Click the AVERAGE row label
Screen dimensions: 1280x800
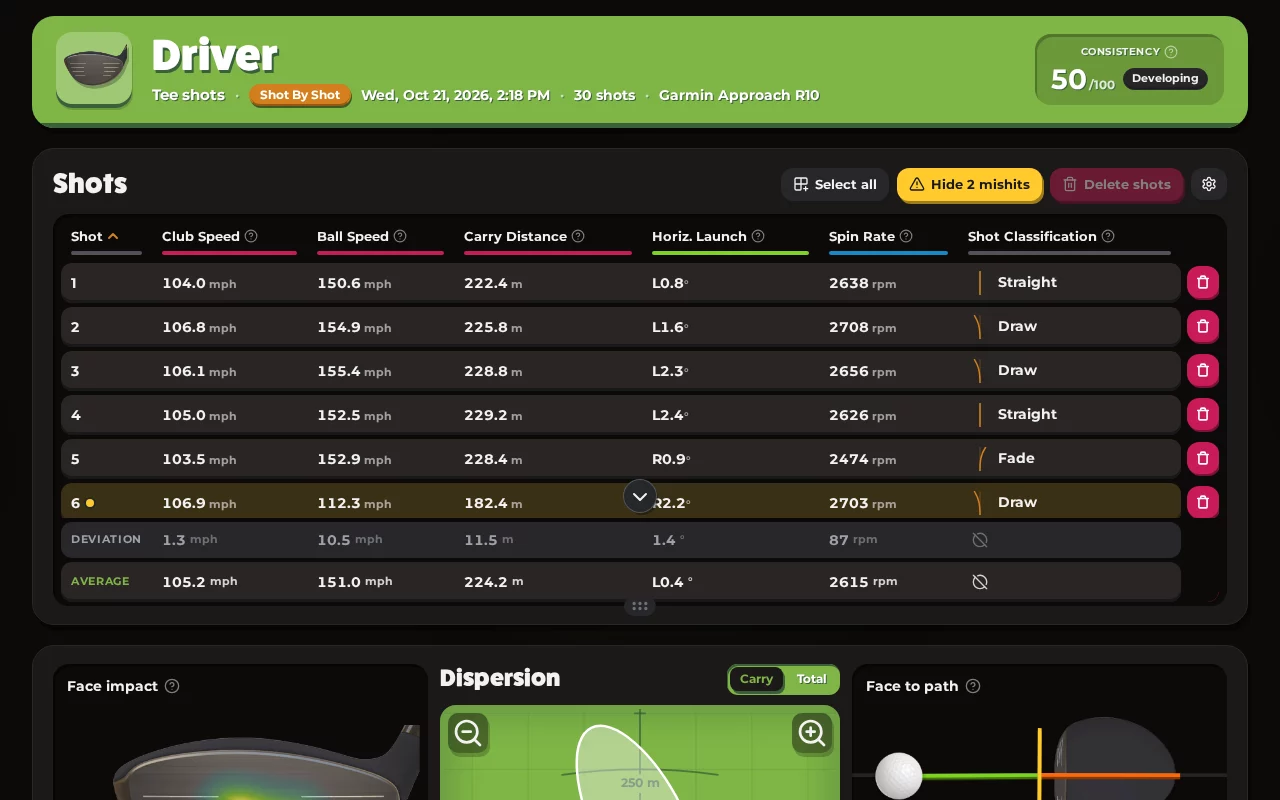tap(100, 581)
